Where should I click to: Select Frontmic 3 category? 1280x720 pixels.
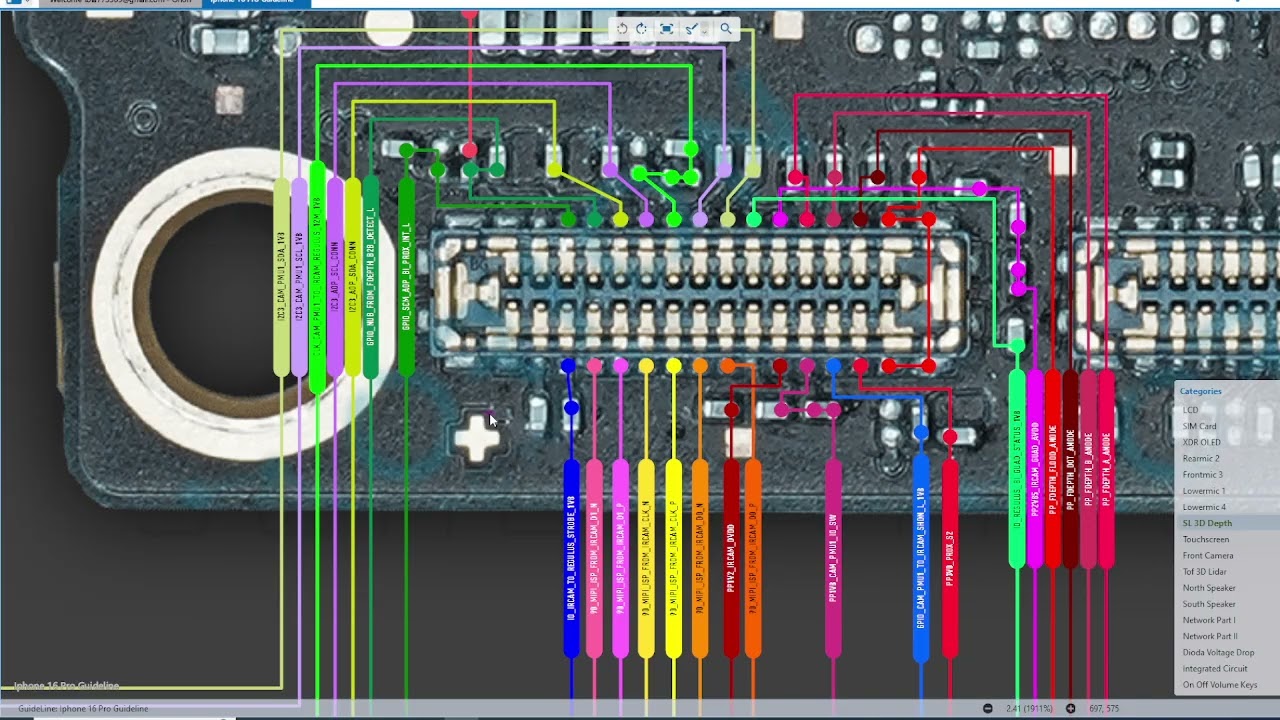(1203, 475)
